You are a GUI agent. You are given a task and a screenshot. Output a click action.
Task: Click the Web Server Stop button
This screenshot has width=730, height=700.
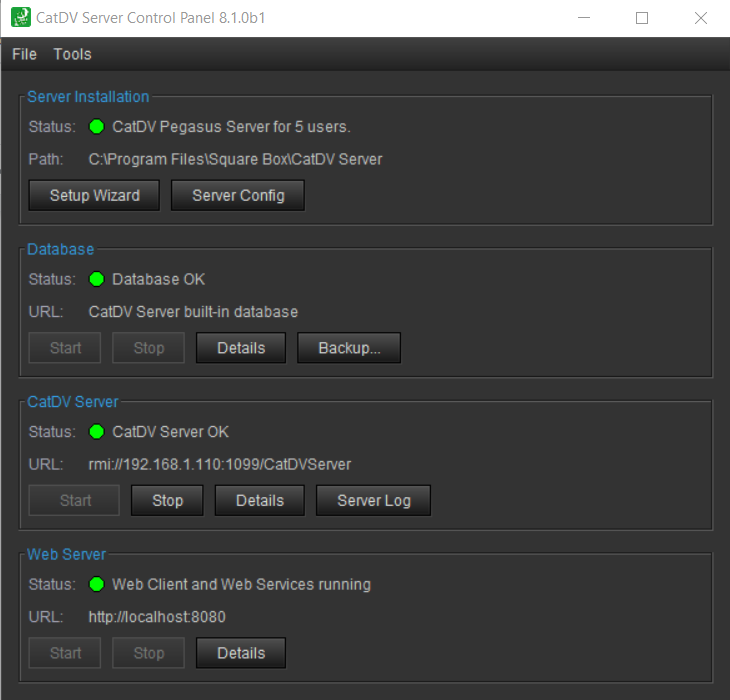pyautogui.click(x=149, y=653)
